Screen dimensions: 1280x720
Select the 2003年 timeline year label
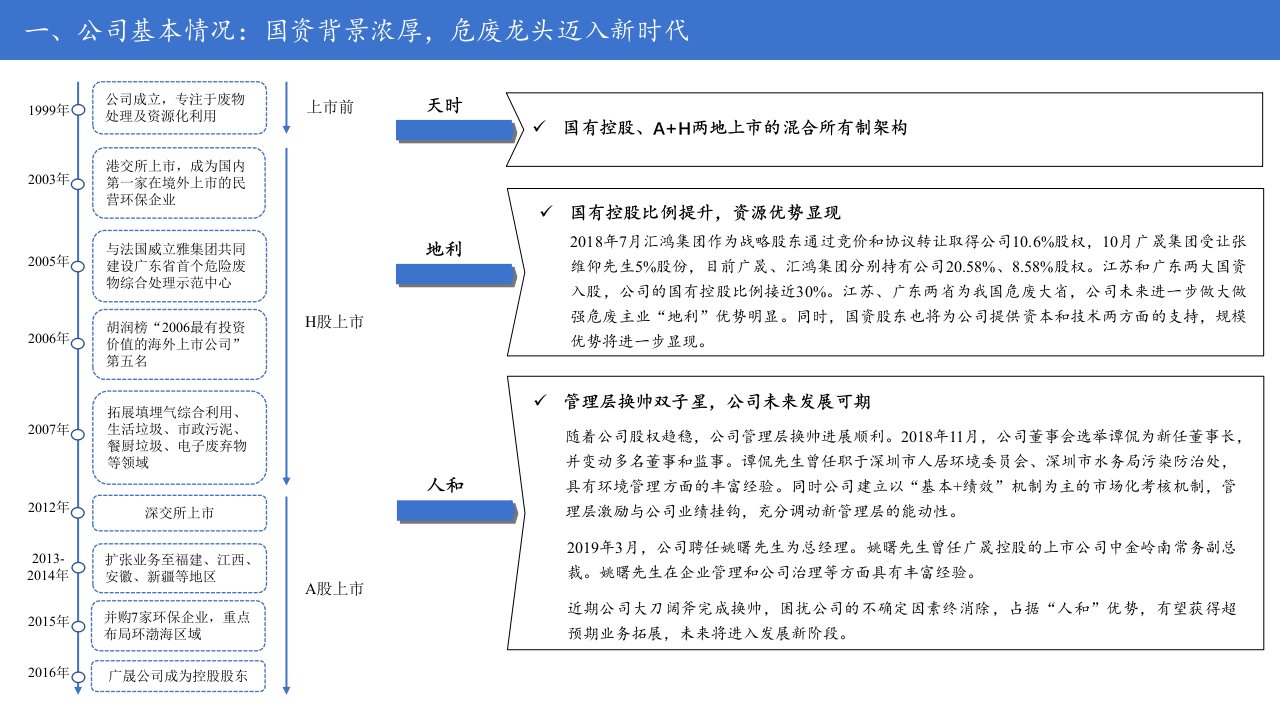pyautogui.click(x=48, y=180)
